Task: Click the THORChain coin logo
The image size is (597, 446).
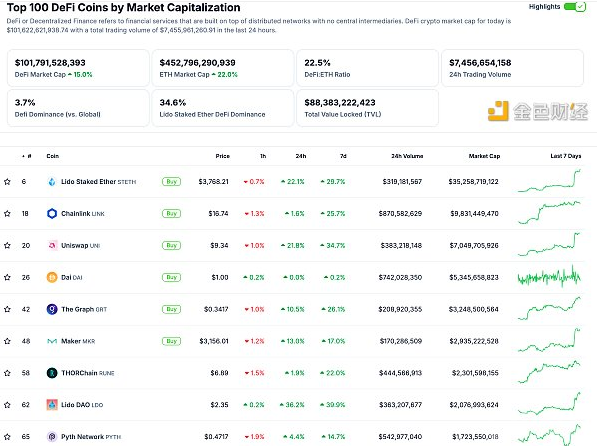Action: pyautogui.click(x=52, y=373)
